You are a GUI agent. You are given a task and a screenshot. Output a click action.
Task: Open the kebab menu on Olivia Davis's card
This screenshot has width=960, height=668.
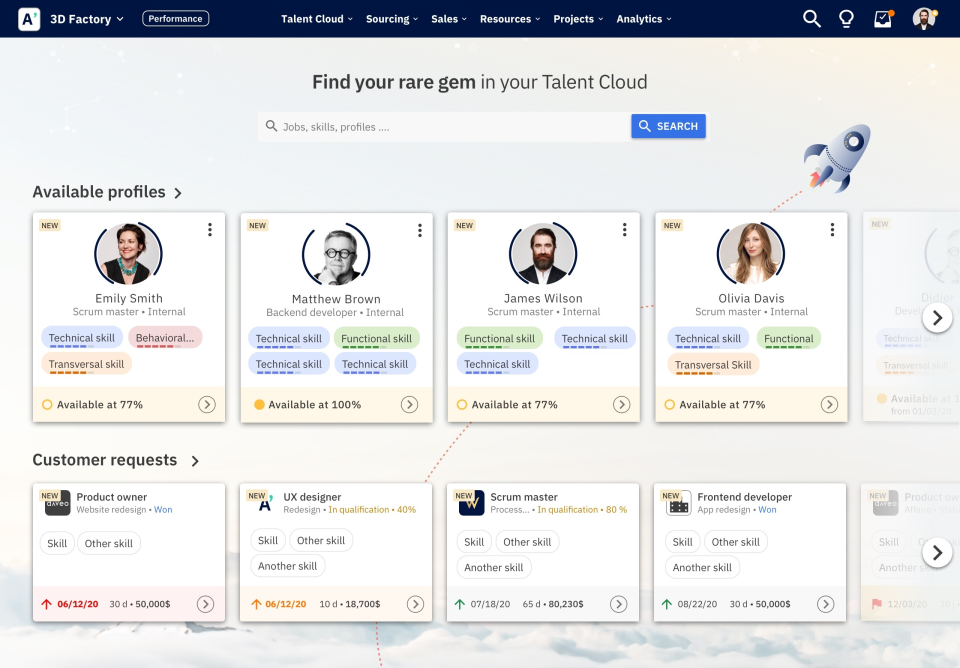[831, 229]
